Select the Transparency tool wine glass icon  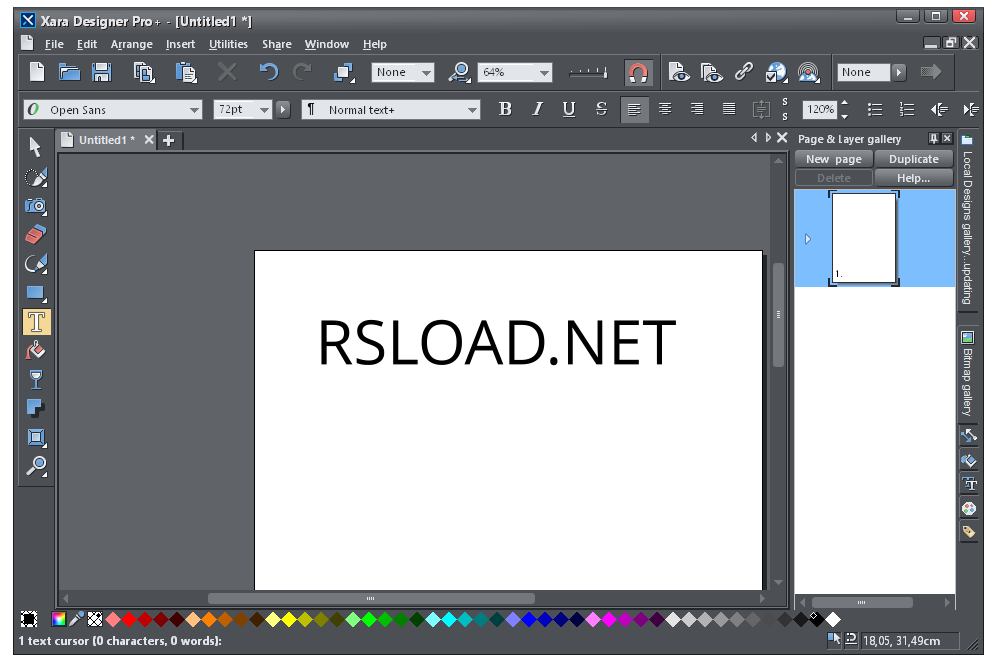tap(35, 379)
